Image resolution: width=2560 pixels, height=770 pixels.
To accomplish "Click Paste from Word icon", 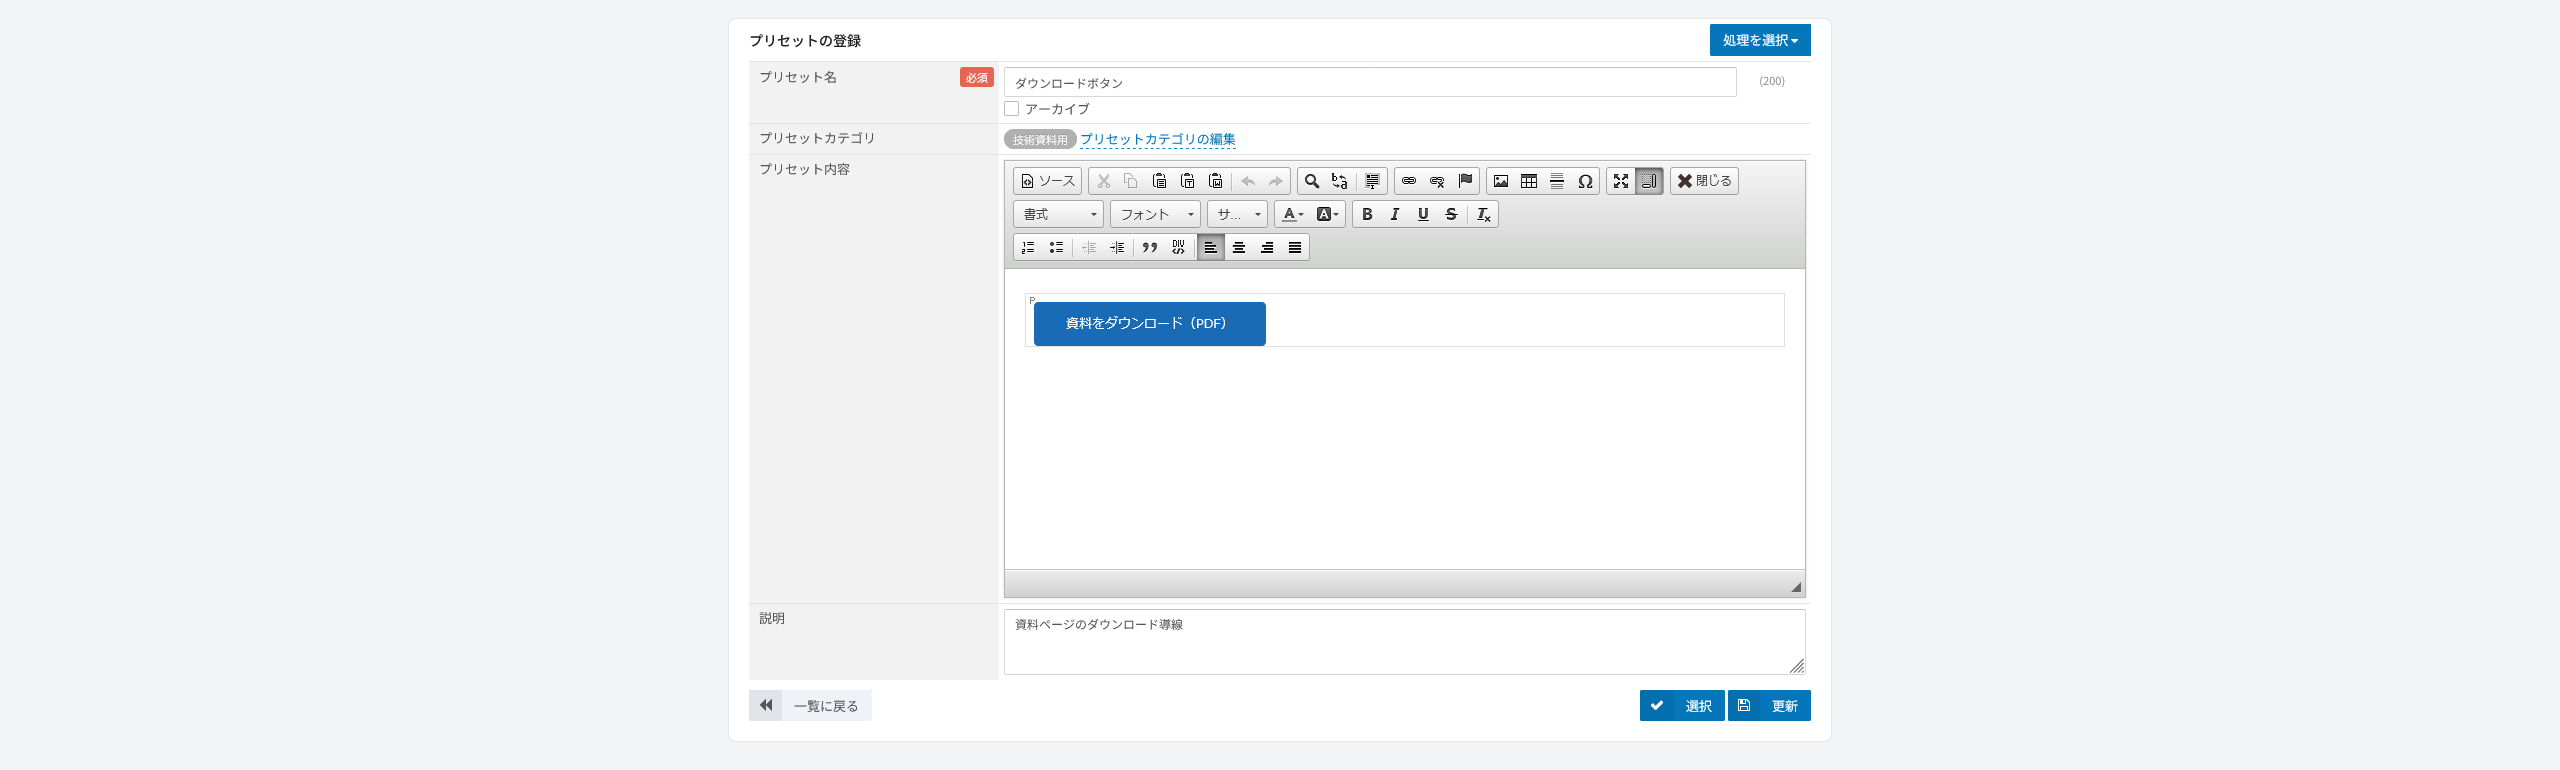I will click(x=1215, y=181).
